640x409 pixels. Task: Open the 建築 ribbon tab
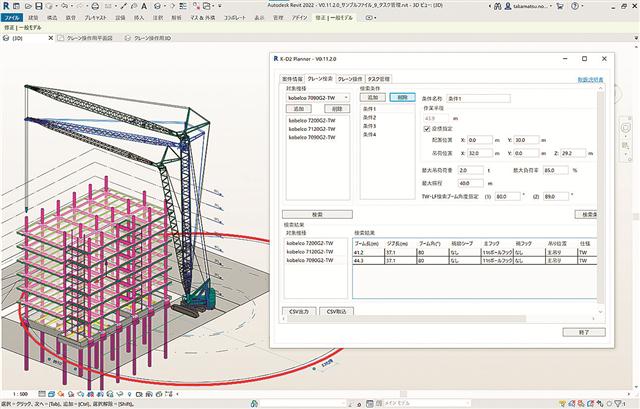click(33, 18)
